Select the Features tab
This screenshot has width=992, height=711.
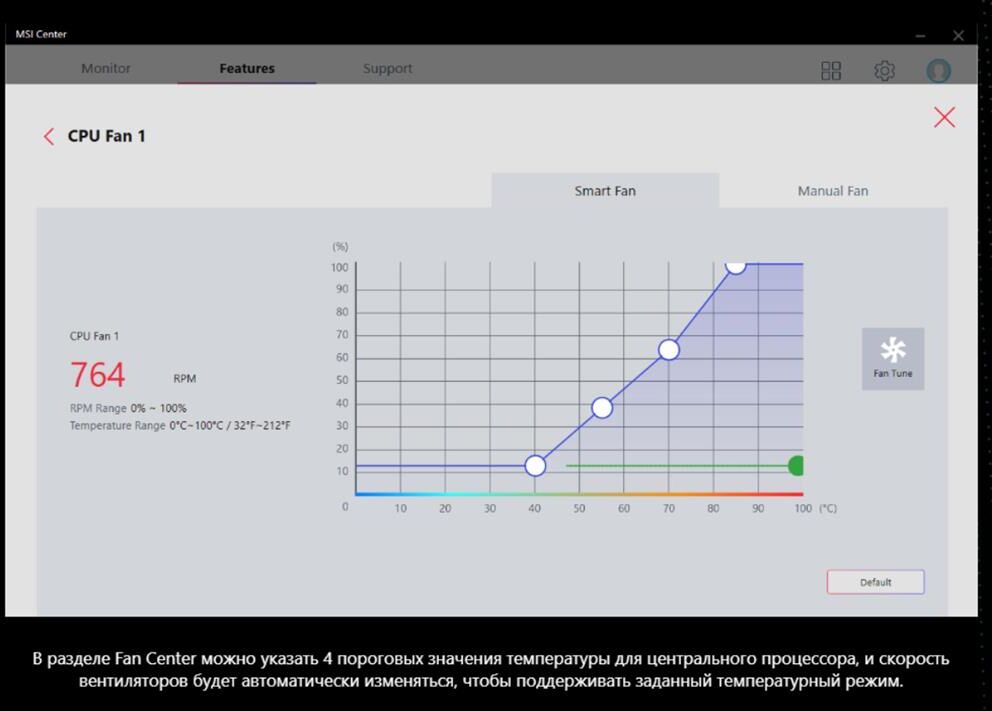pyautogui.click(x=247, y=68)
